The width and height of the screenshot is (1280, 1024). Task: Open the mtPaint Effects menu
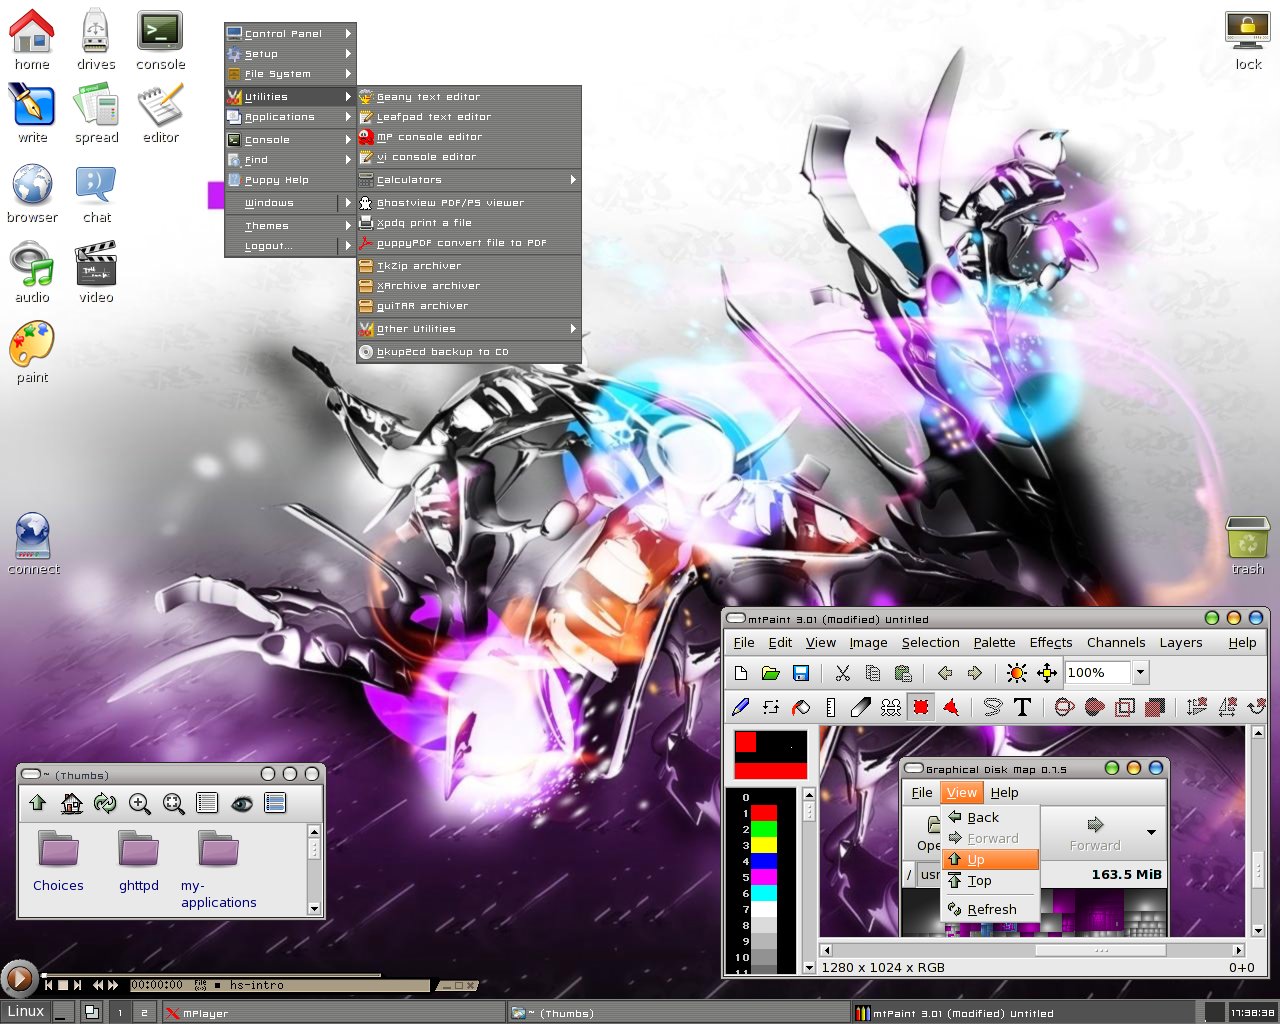[1051, 643]
